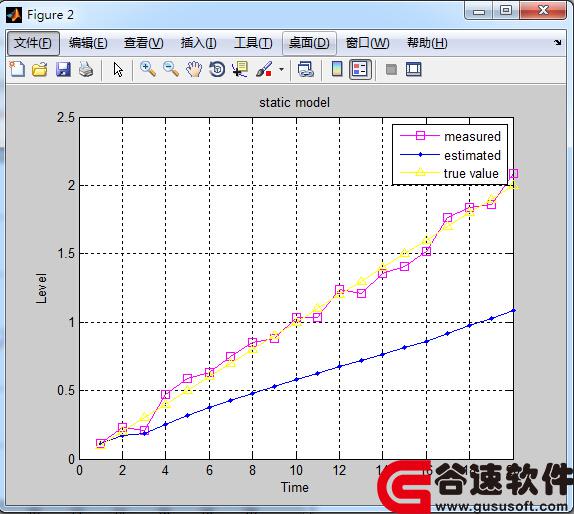
Task: Click the Link Plot toolbar button
Action: click(x=306, y=69)
